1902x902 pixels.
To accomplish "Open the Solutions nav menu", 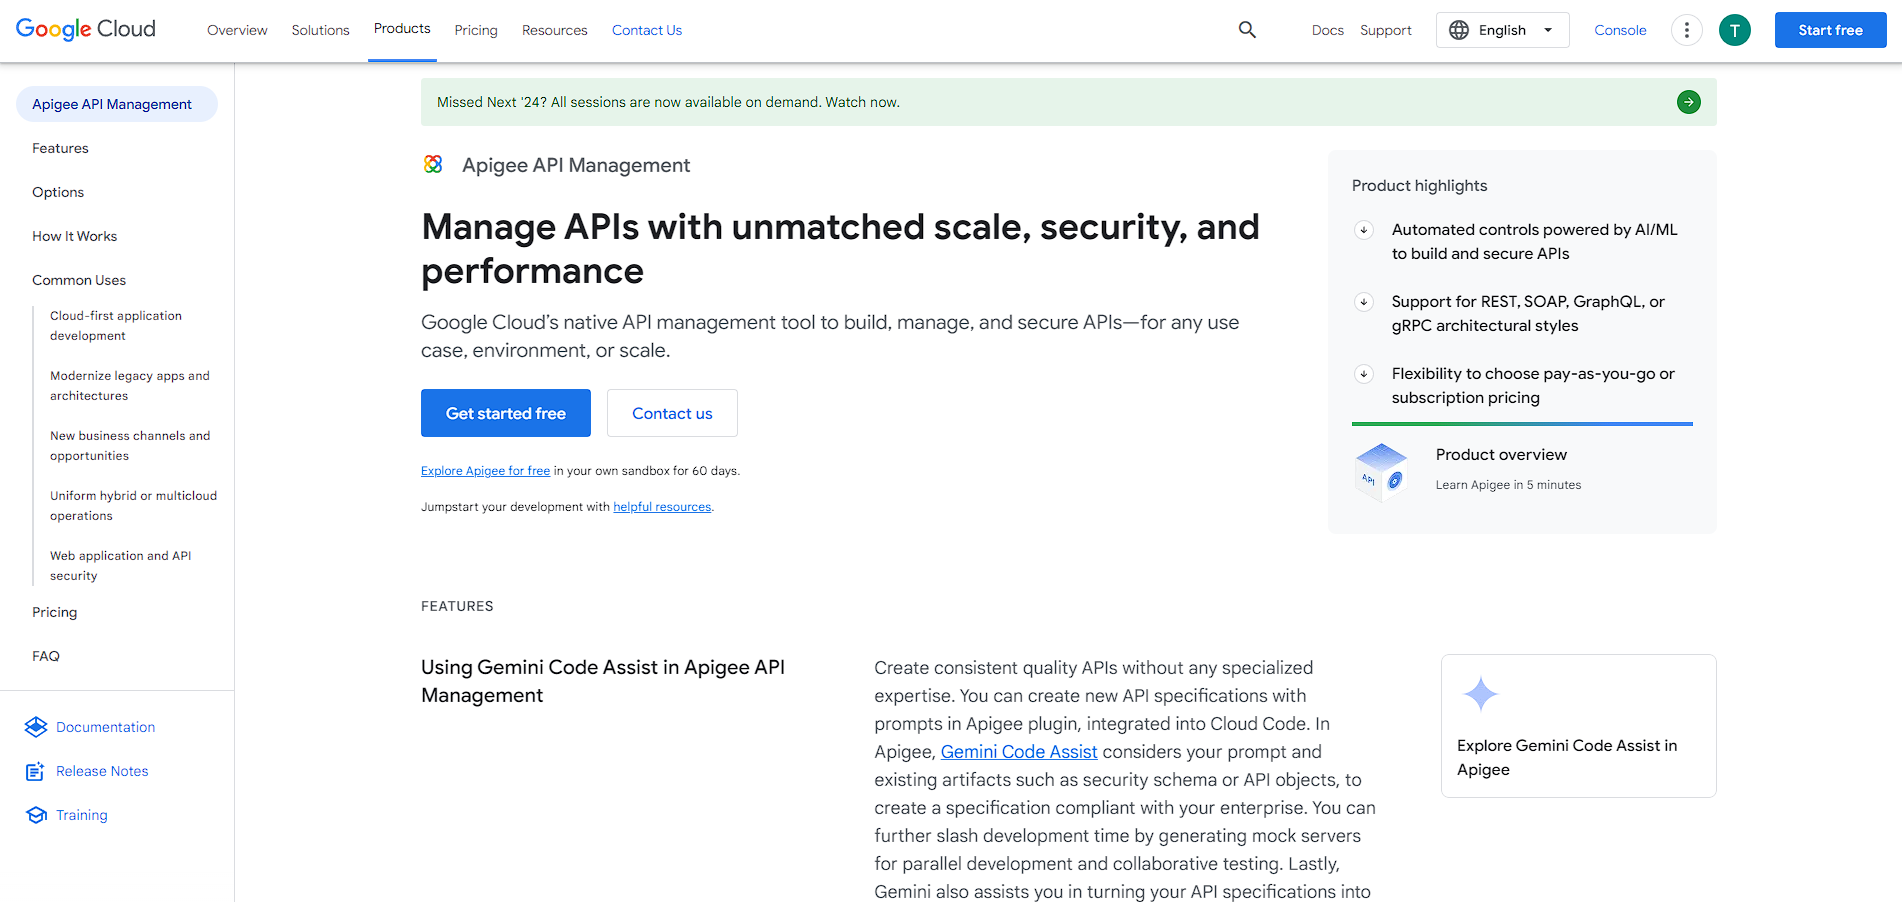I will (x=321, y=30).
